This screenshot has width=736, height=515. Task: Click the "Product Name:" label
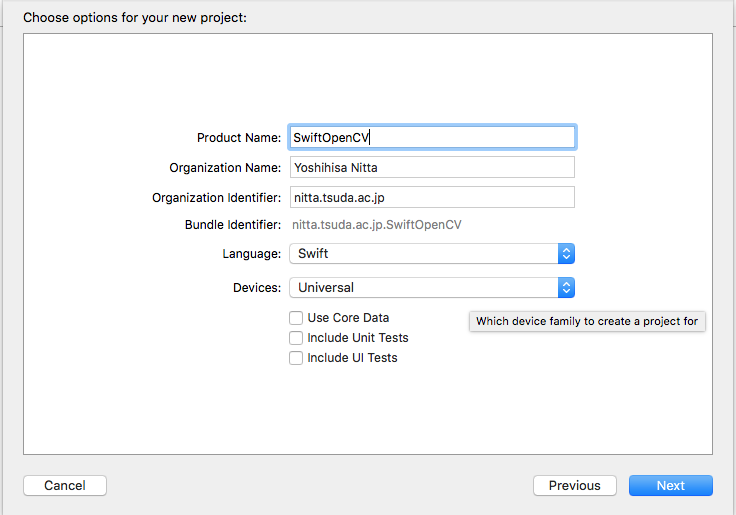[239, 138]
